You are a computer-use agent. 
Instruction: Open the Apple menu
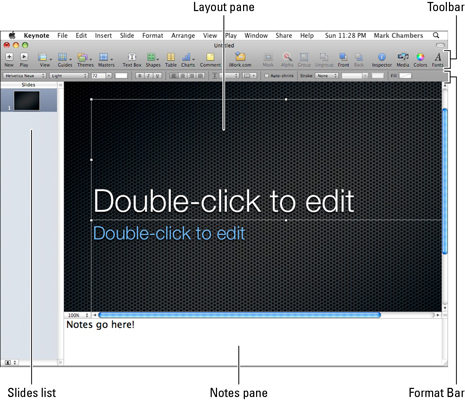12,35
